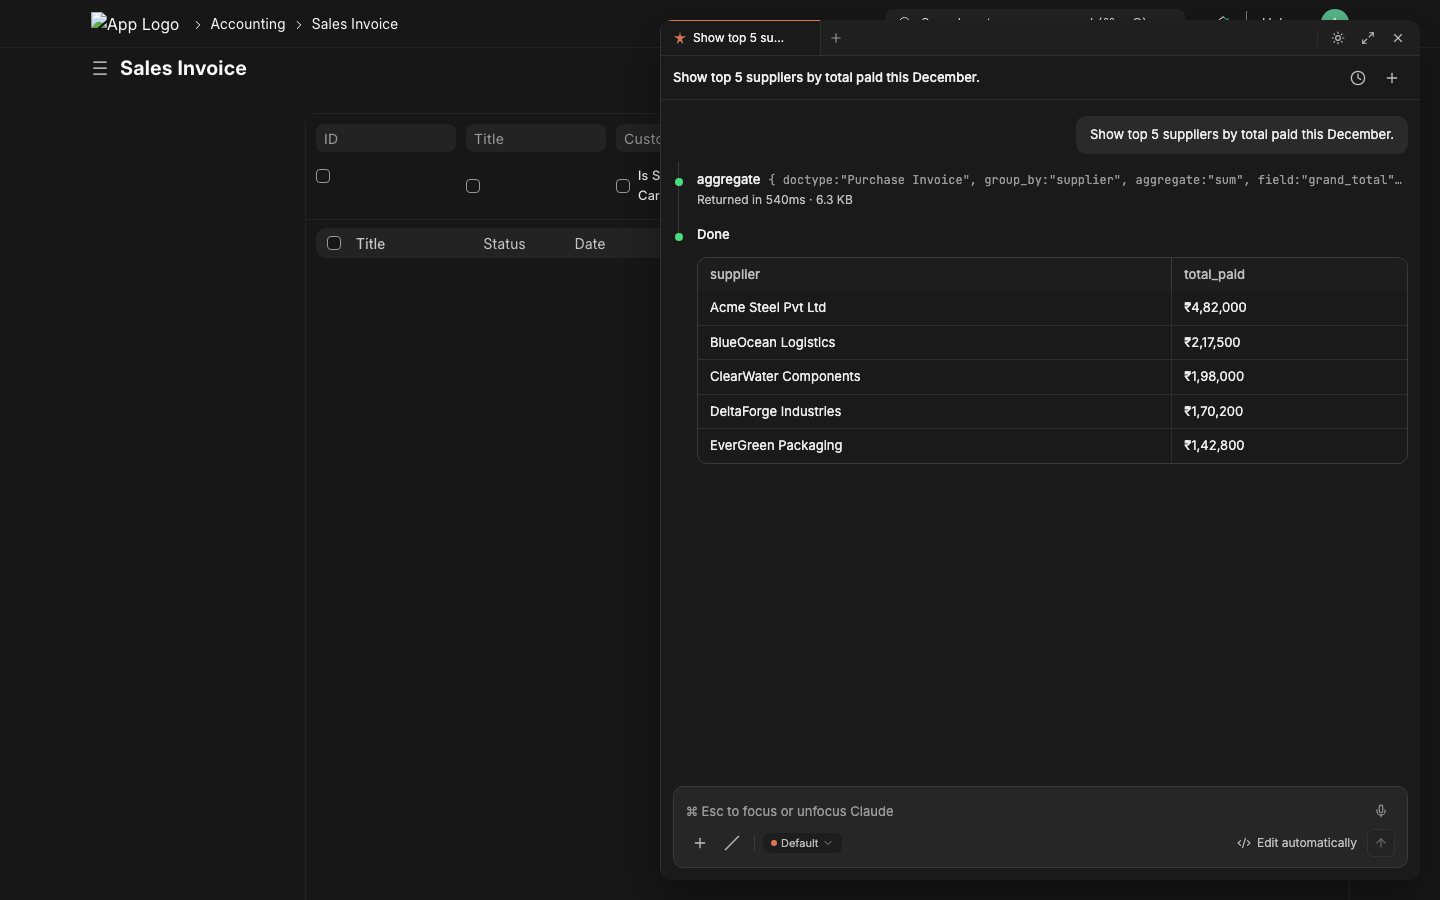Close the Claude assistant panel

coord(1398,38)
